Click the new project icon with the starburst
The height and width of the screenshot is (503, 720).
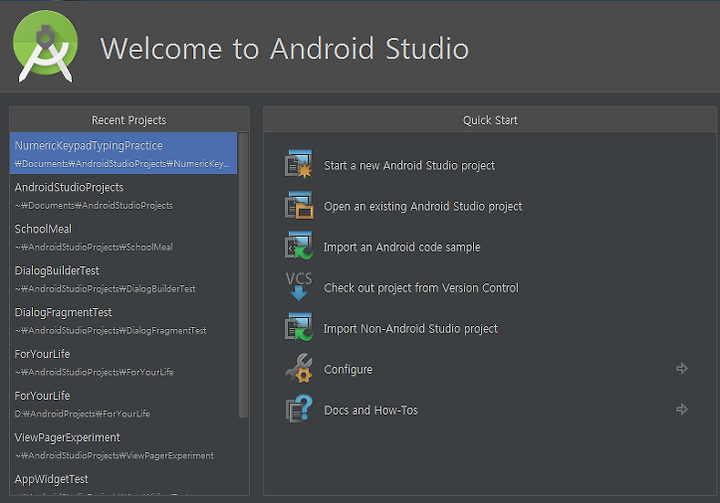pyautogui.click(x=298, y=164)
